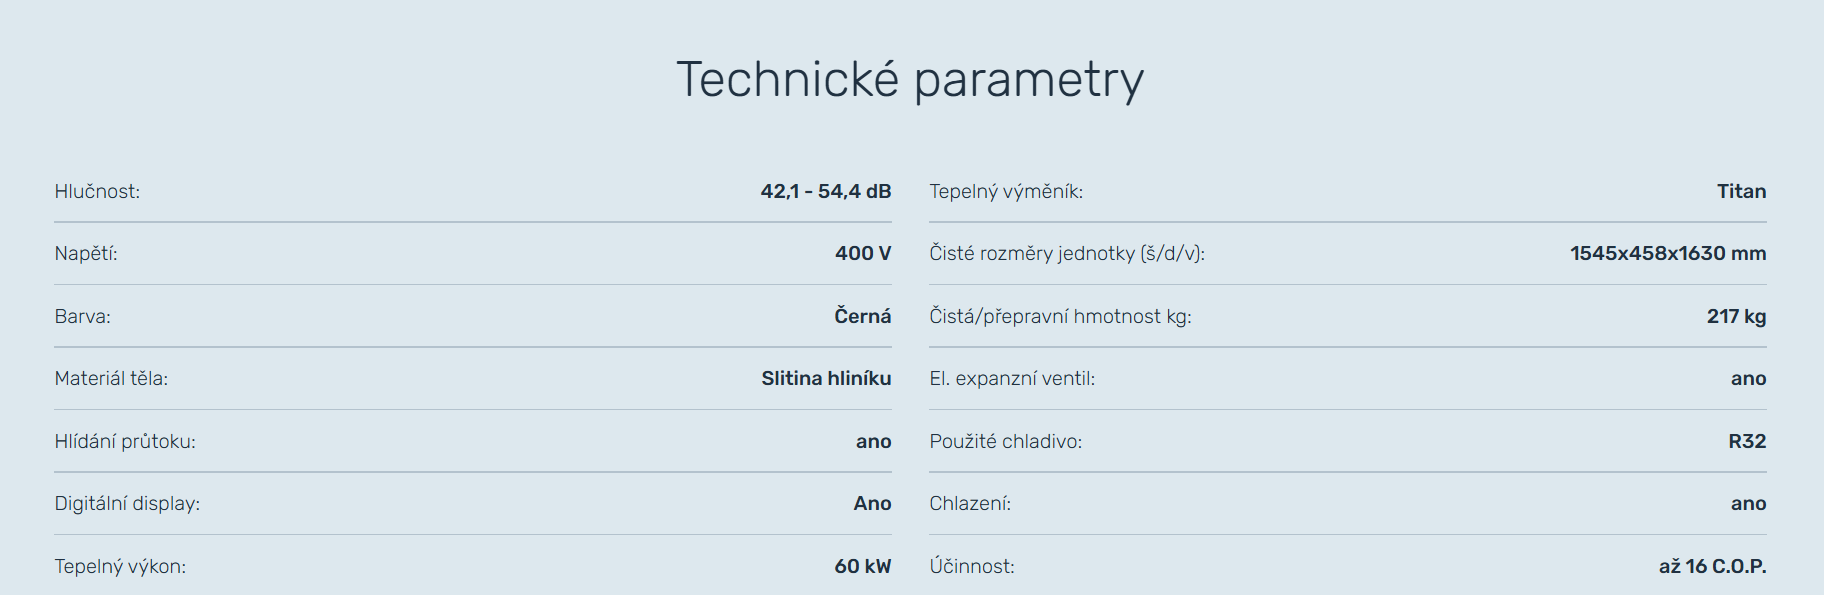Click the "400 V" voltage value
The image size is (1824, 595).
(862, 253)
